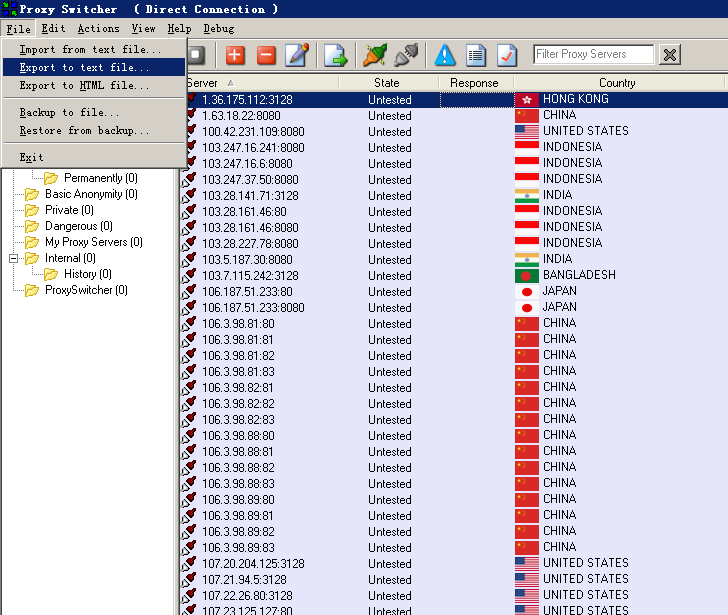Select proxy 103.7.115.242:3128
Image resolution: width=728 pixels, height=615 pixels.
[x=250, y=276]
